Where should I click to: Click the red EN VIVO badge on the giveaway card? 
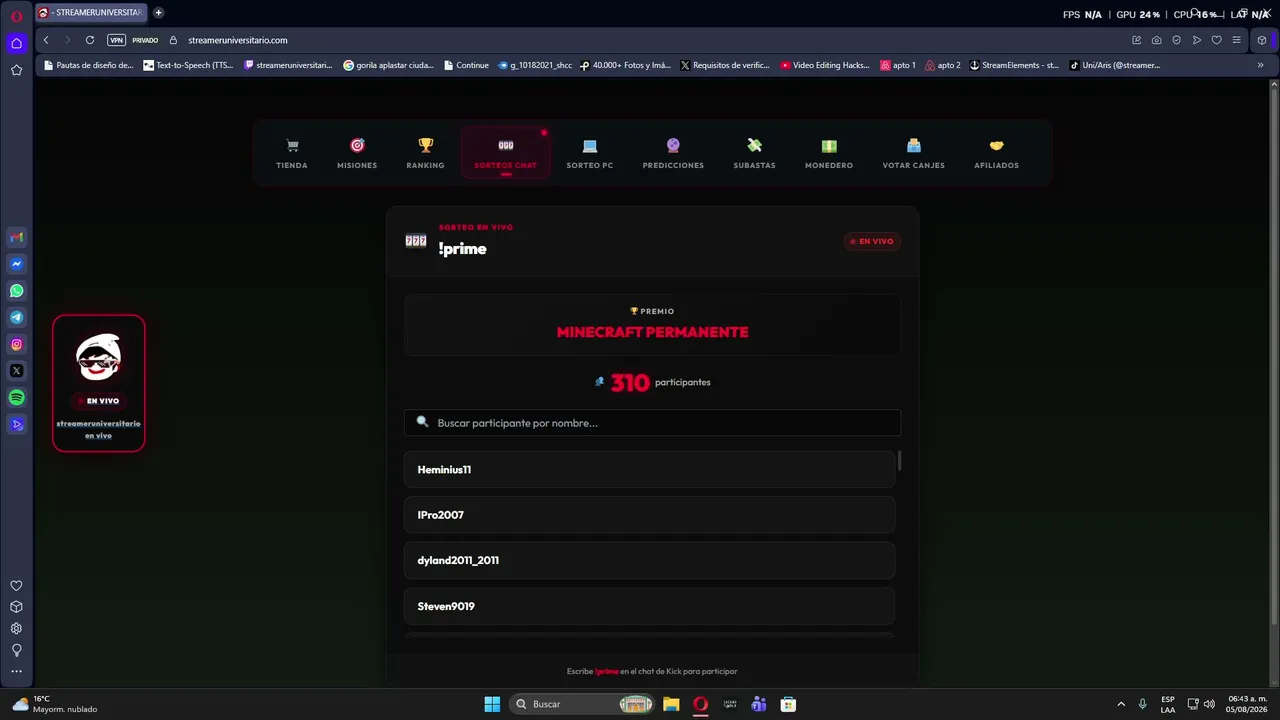click(x=872, y=241)
